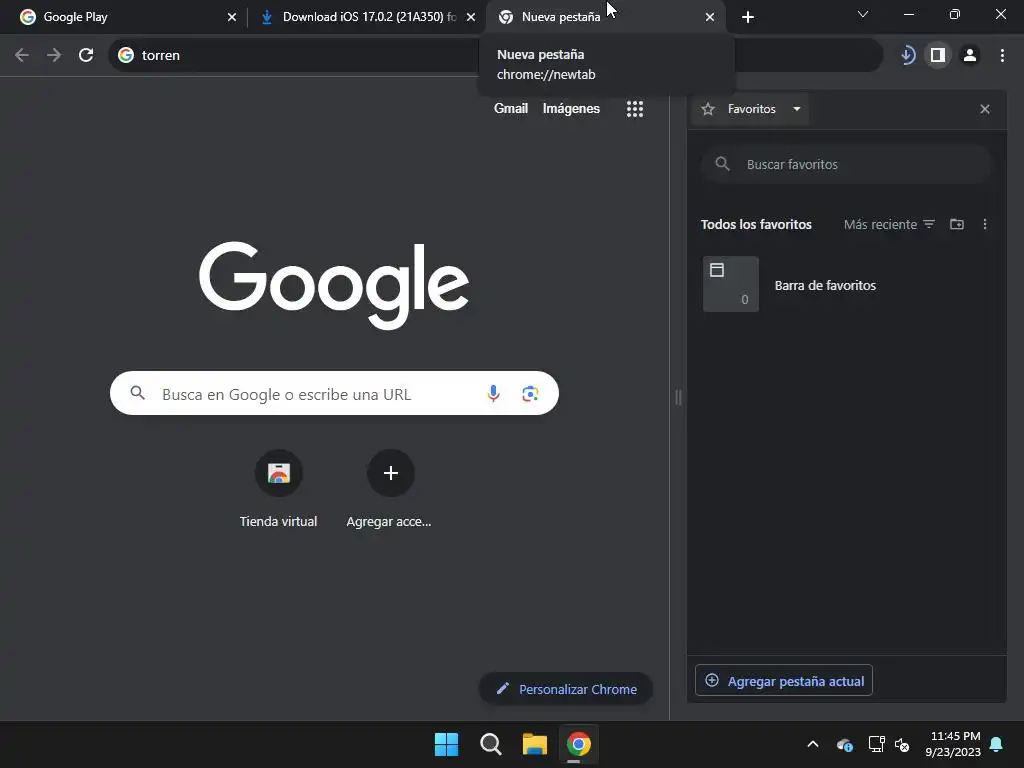Open OneDrive cloud tray icon
The width and height of the screenshot is (1024, 768).
844,744
